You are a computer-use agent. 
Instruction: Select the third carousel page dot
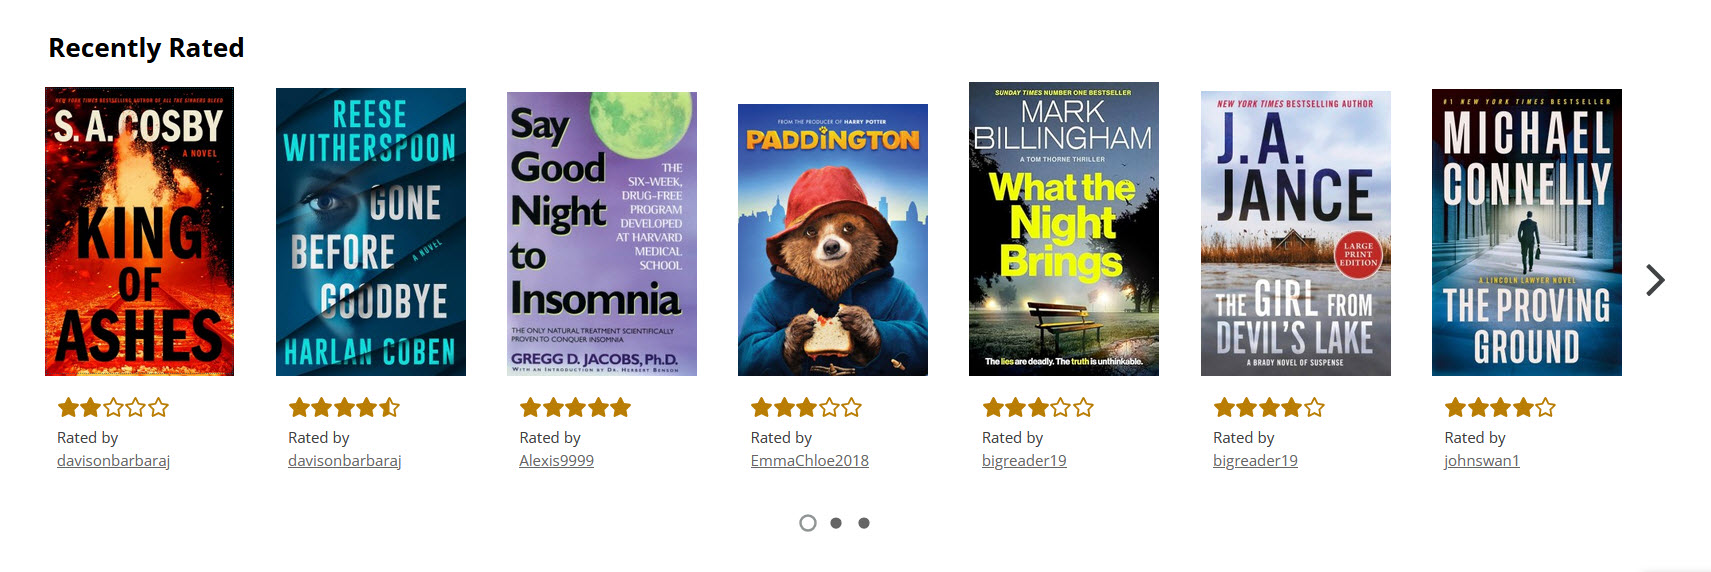(x=864, y=523)
